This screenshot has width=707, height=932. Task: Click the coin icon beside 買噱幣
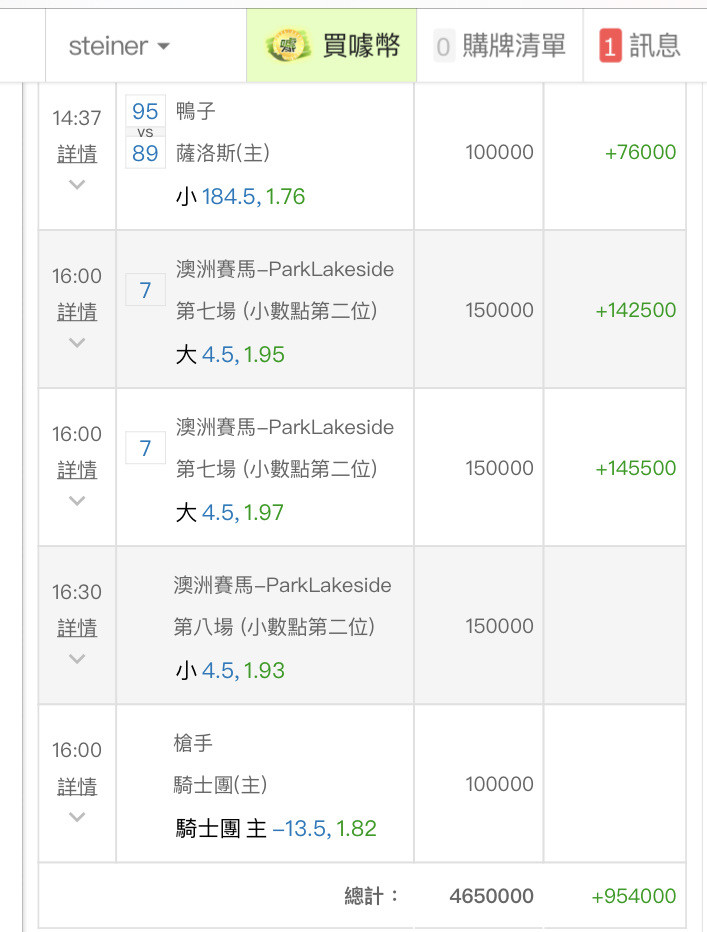click(x=288, y=46)
